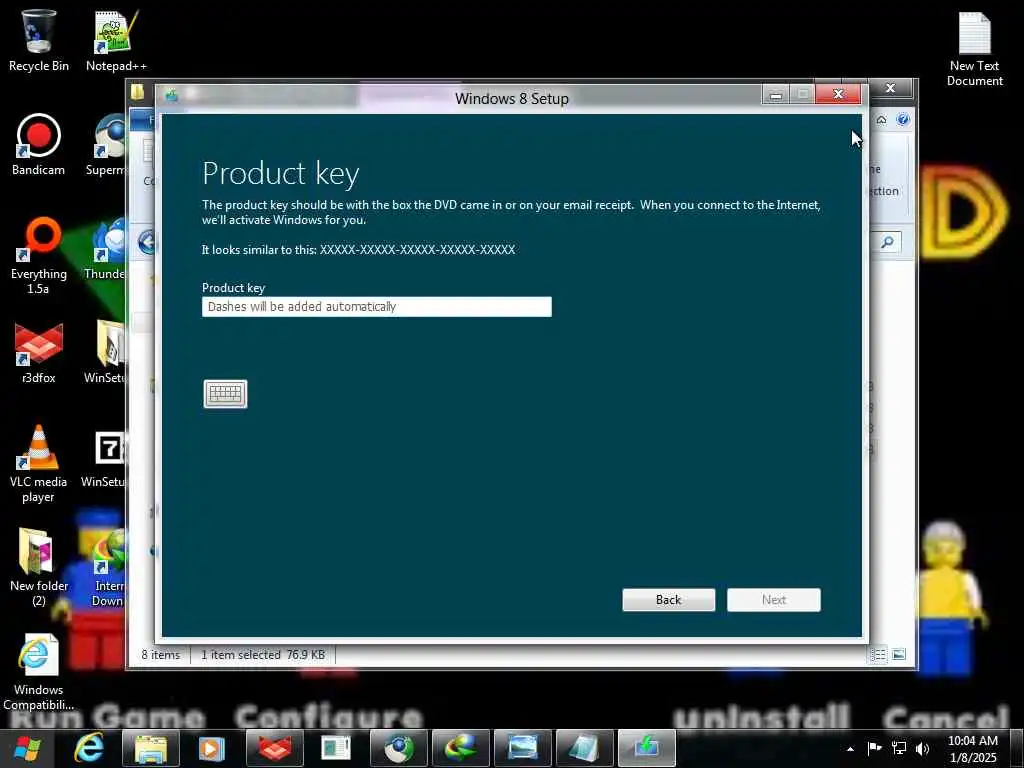This screenshot has height=768, width=1024.
Task: Switch Explorer to details view icon
Action: coord(878,654)
